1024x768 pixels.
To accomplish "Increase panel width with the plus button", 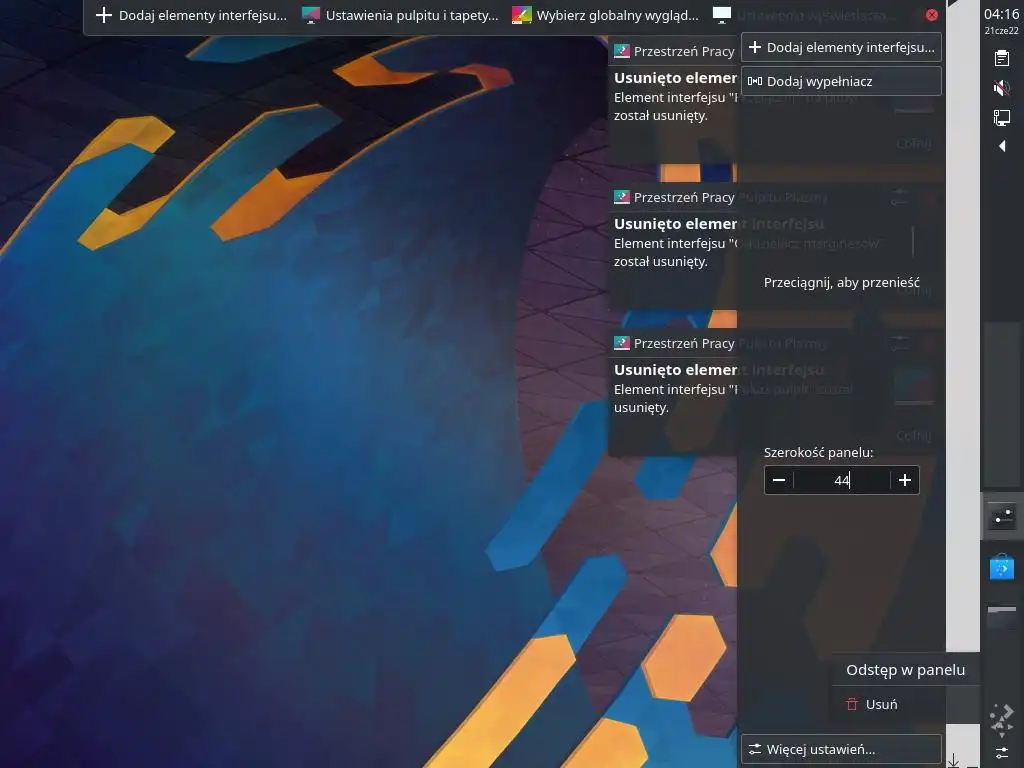I will 904,480.
